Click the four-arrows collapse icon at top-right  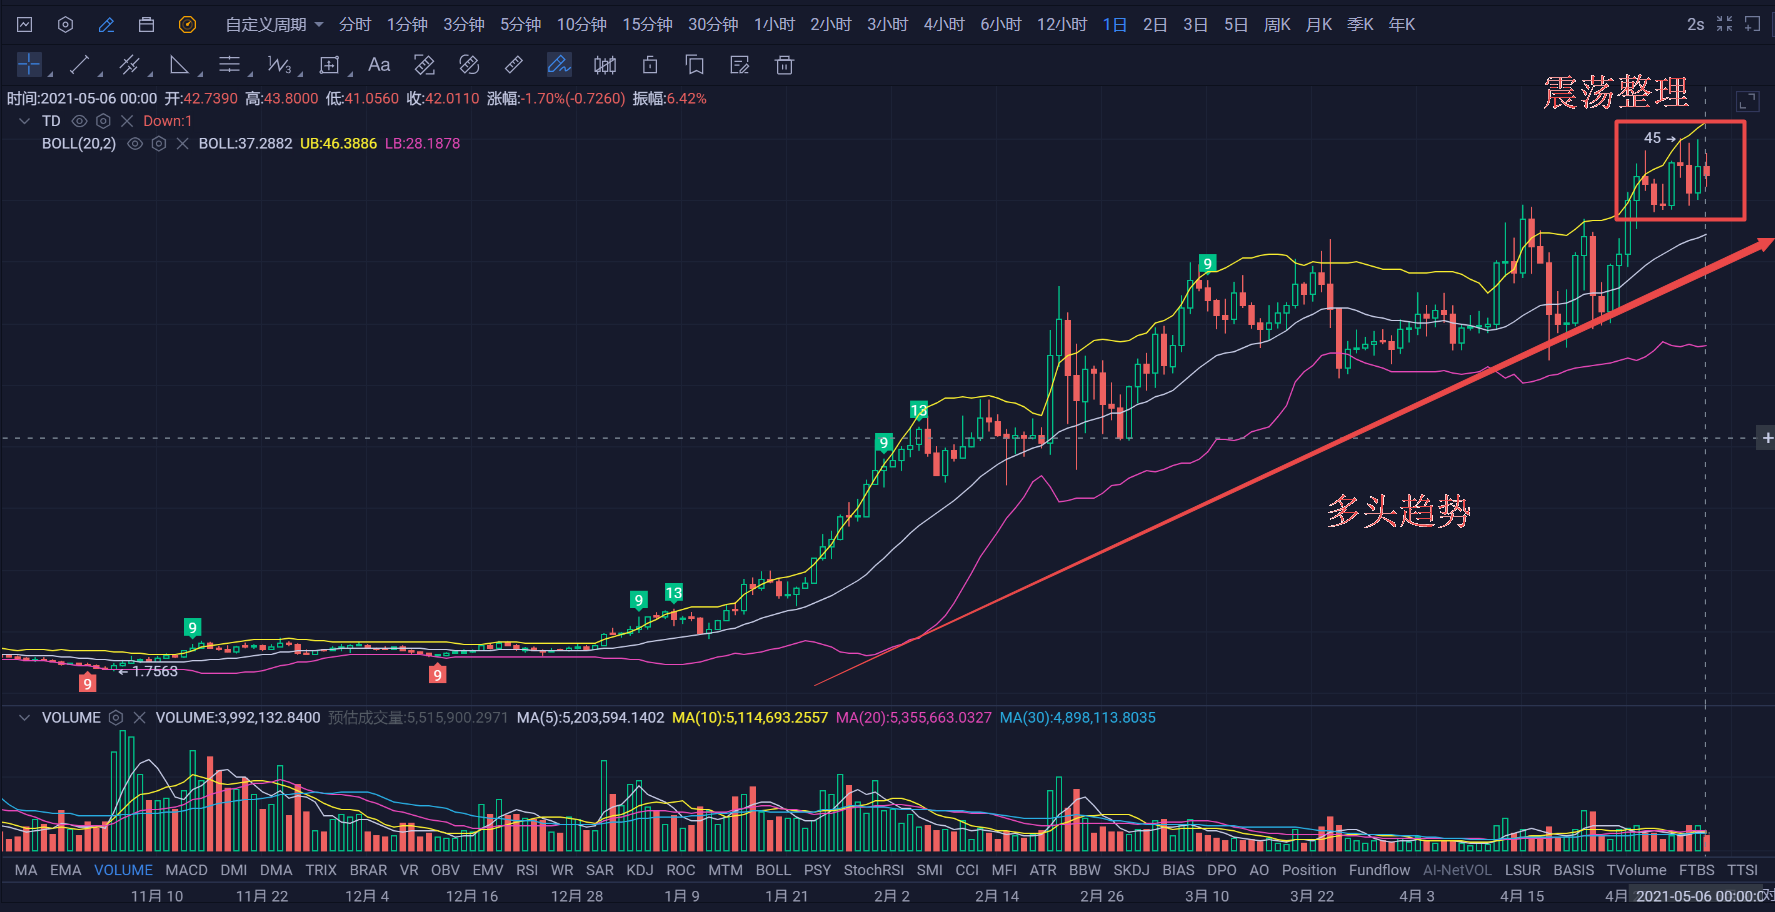coord(1724,24)
